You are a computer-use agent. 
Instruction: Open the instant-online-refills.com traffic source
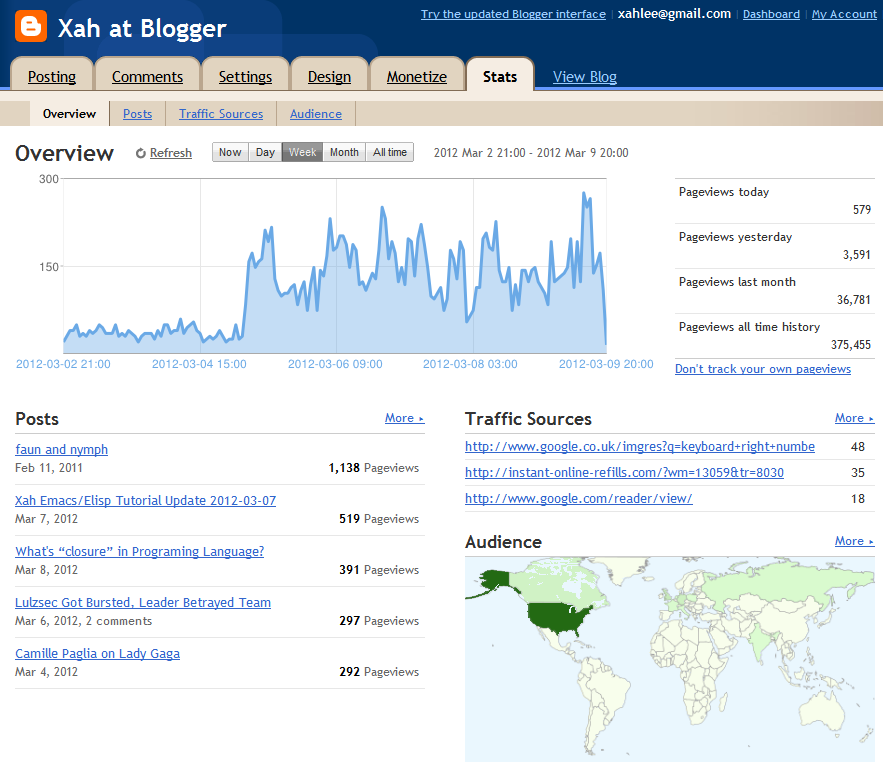pos(625,473)
